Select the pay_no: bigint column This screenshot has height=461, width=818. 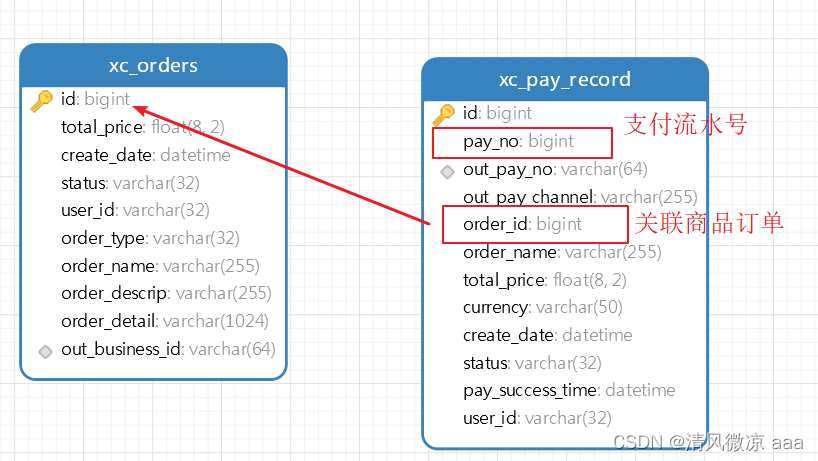[x=519, y=141]
